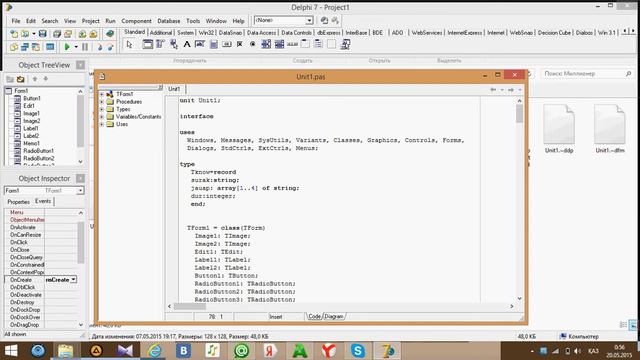Select the MainMenu component icon
The height and width of the screenshot is (360, 640).
pyautogui.click(x=160, y=44)
